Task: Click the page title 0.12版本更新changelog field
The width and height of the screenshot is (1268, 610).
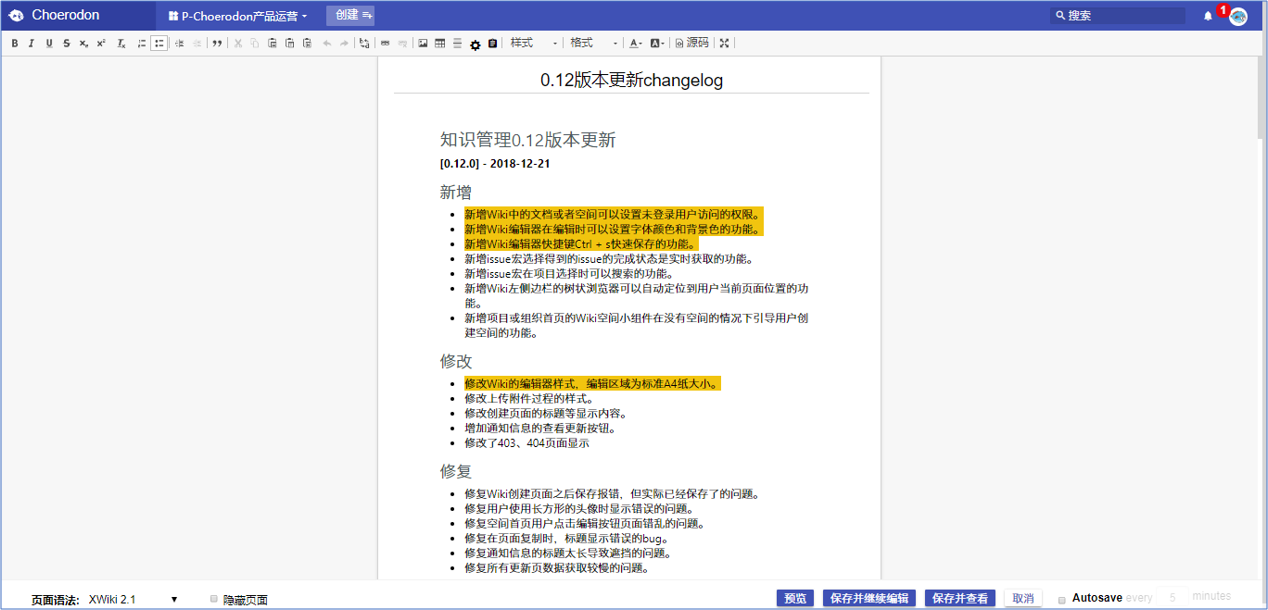Action: pos(632,80)
